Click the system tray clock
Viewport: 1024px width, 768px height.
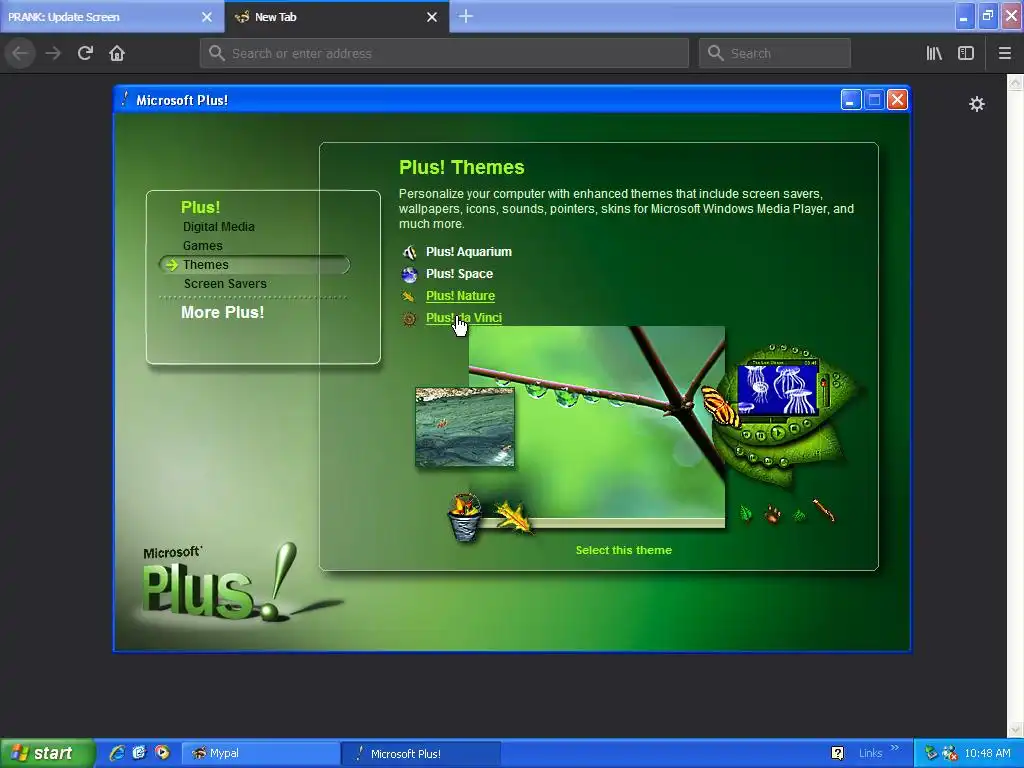(987, 753)
